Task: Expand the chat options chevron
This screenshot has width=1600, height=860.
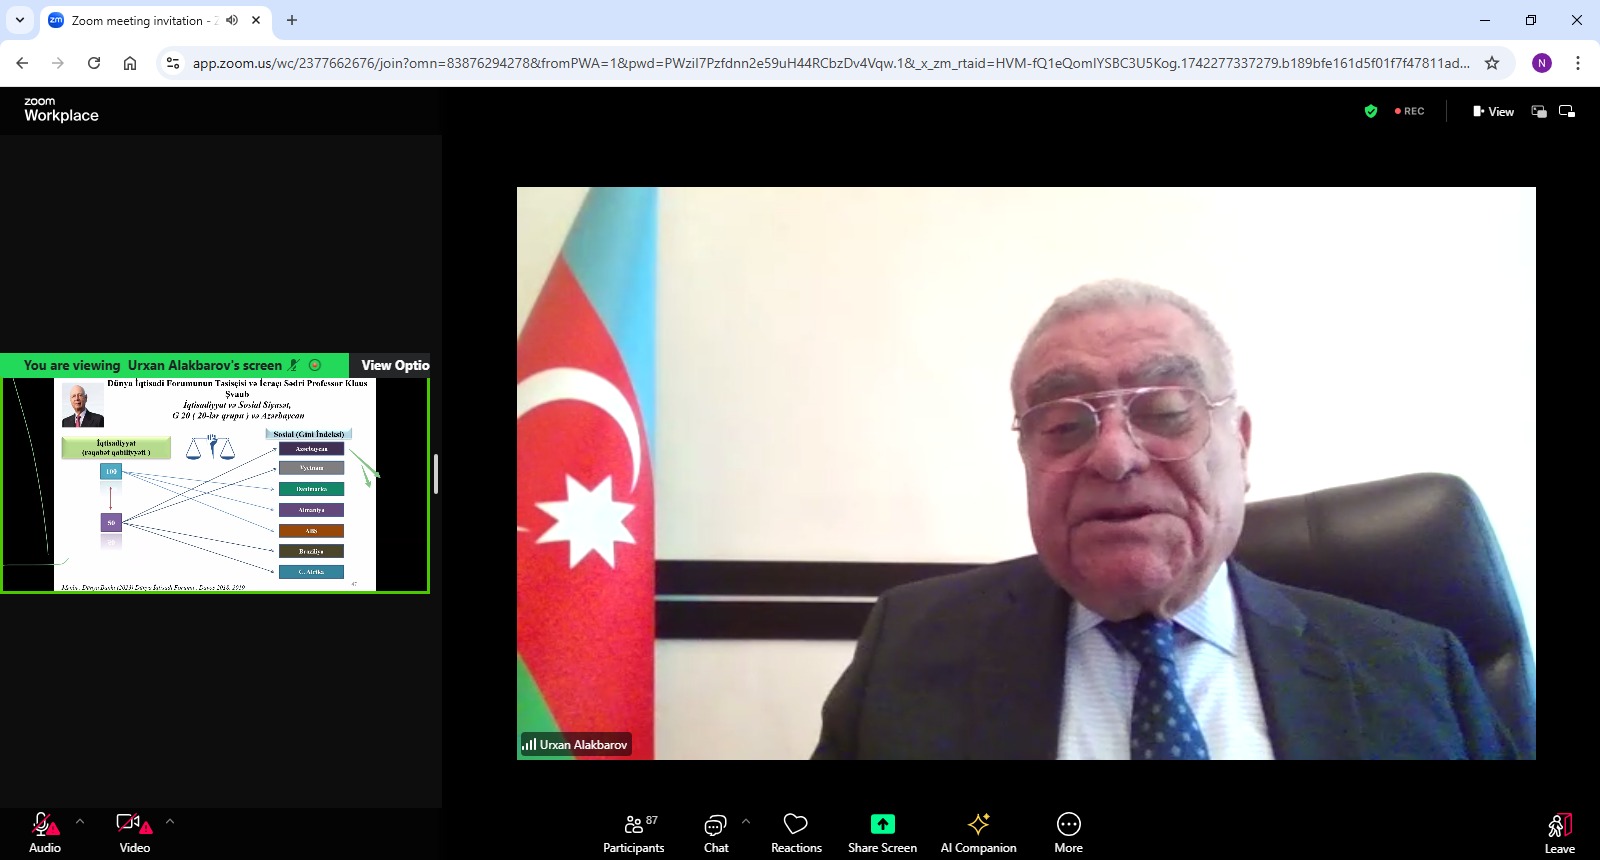Action: point(746,821)
